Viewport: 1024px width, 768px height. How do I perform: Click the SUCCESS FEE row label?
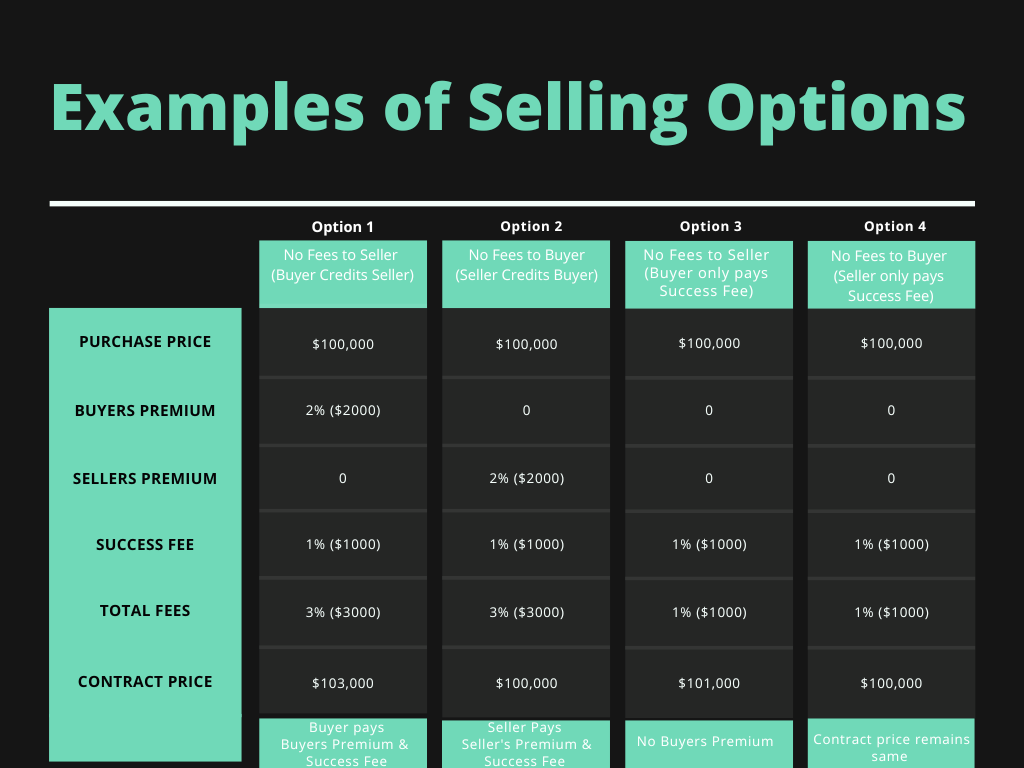point(145,545)
